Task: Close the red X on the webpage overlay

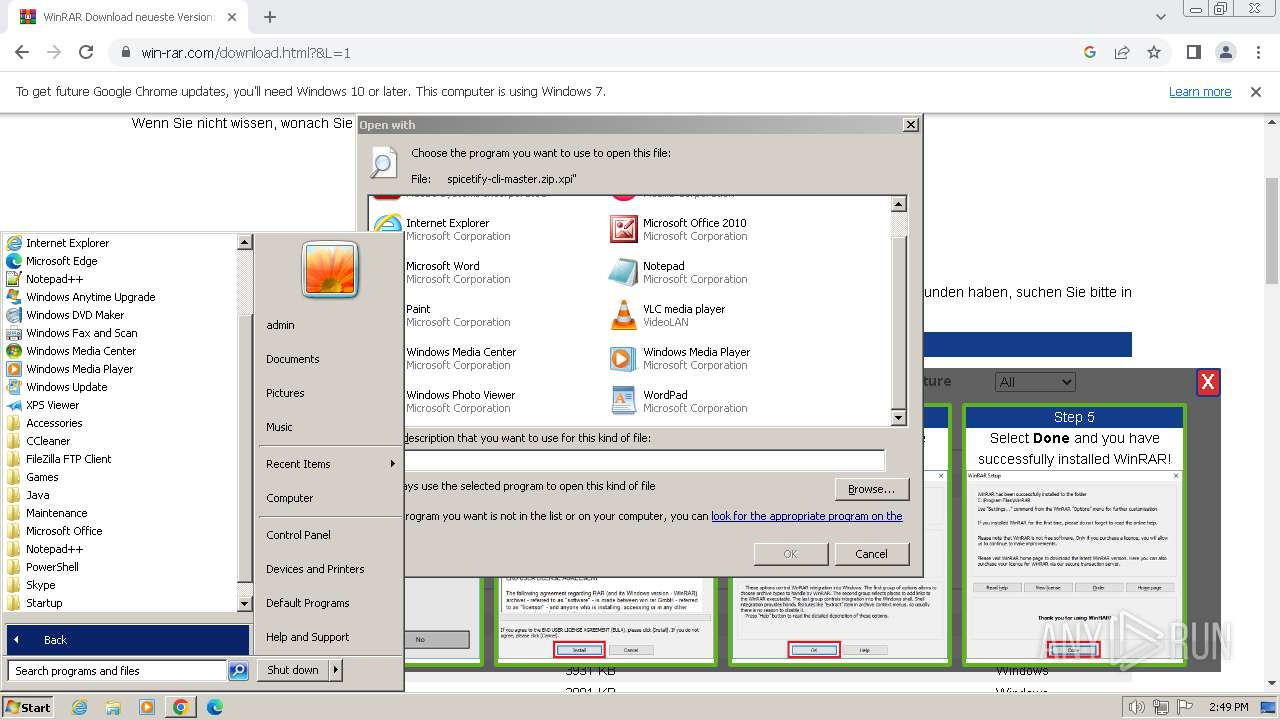Action: 1208,382
